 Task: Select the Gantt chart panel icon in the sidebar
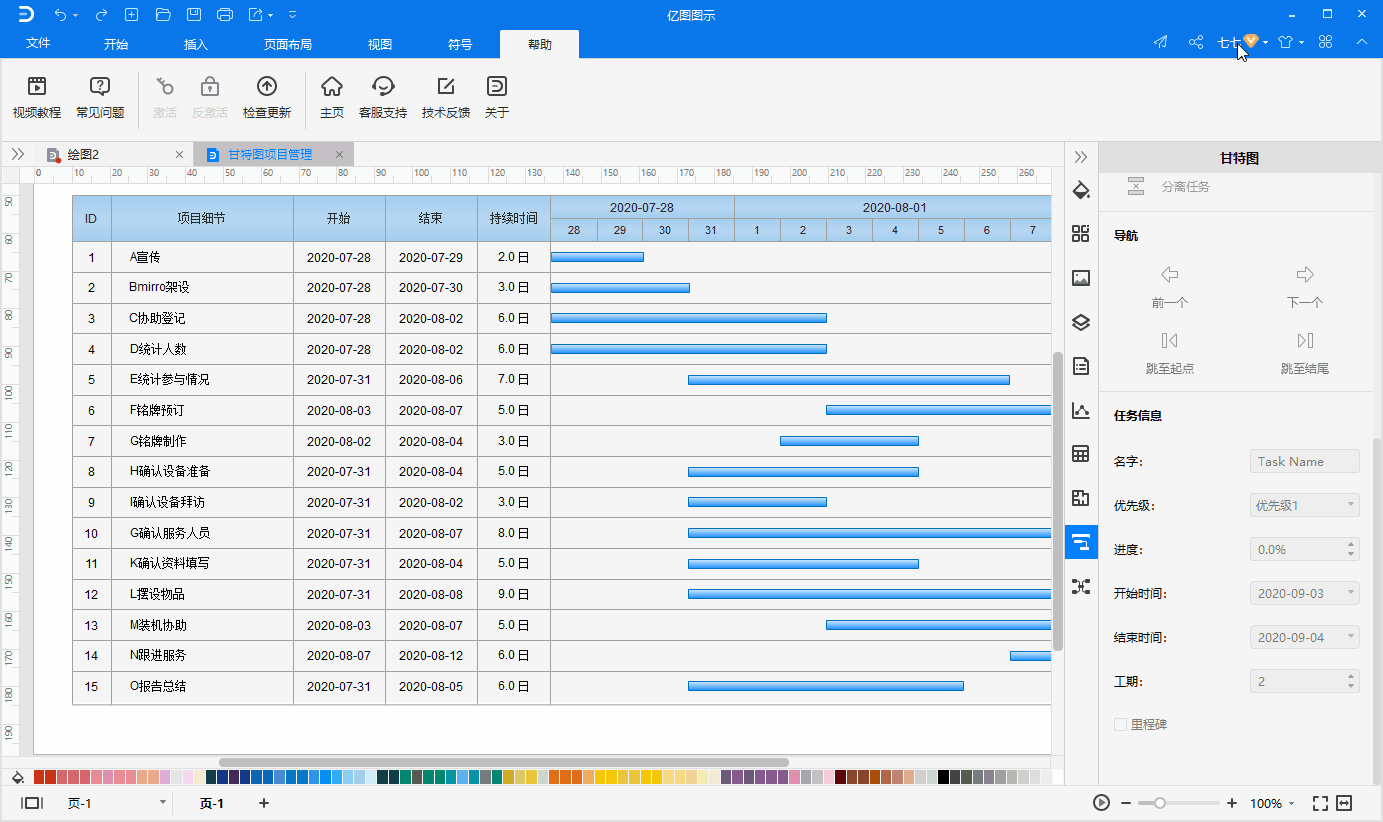[1080, 542]
